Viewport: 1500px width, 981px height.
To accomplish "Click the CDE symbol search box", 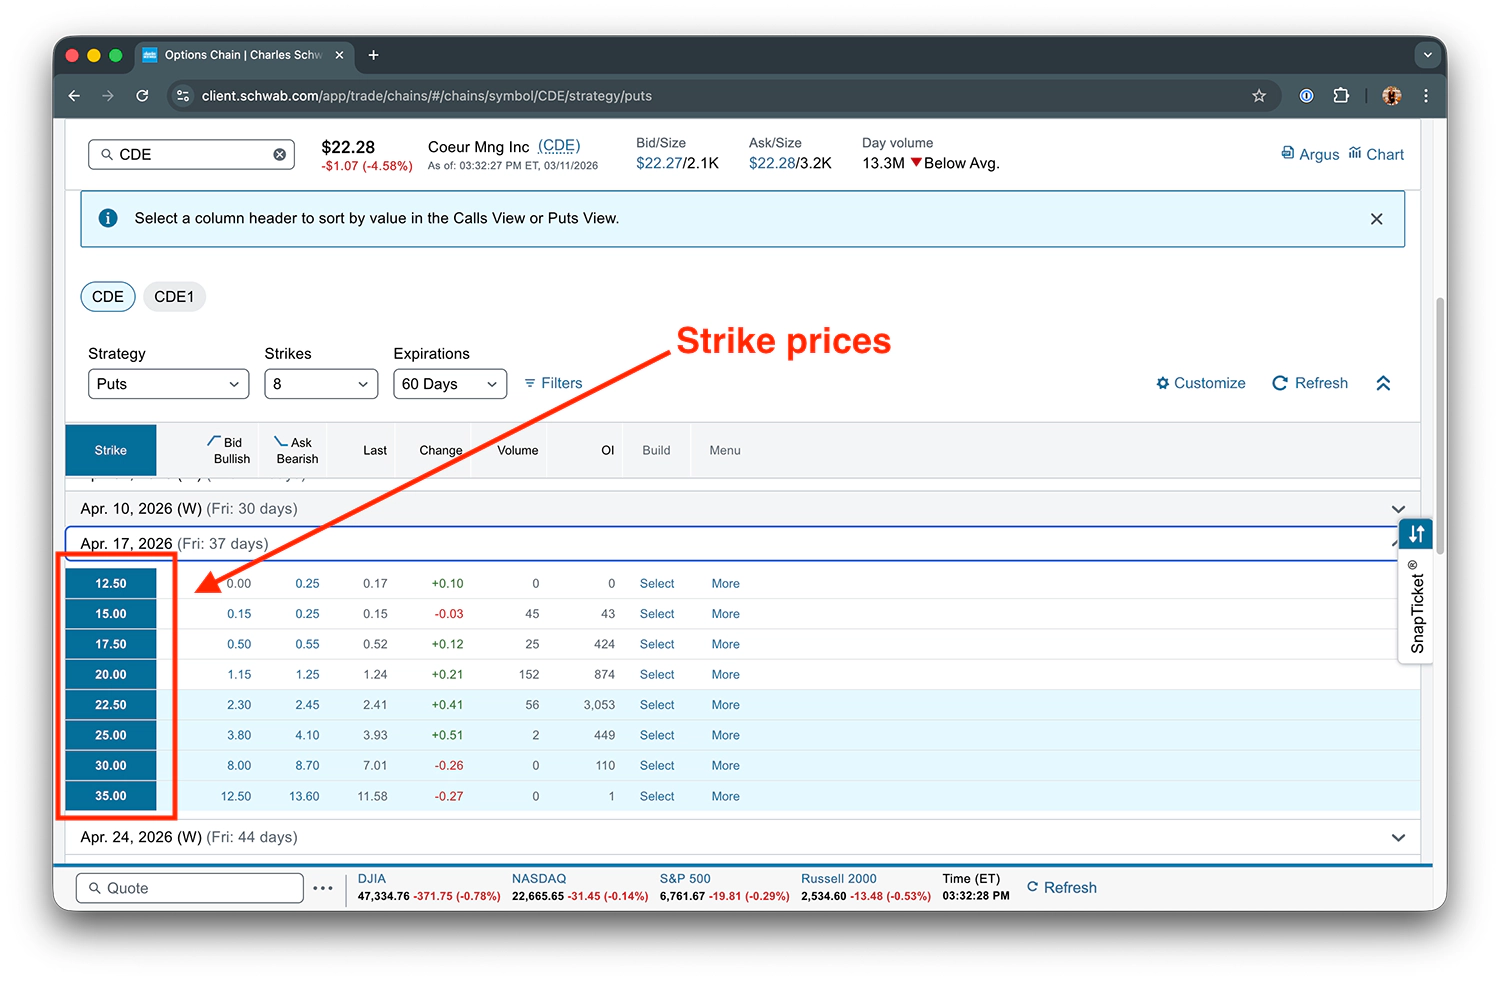I will tap(191, 154).
